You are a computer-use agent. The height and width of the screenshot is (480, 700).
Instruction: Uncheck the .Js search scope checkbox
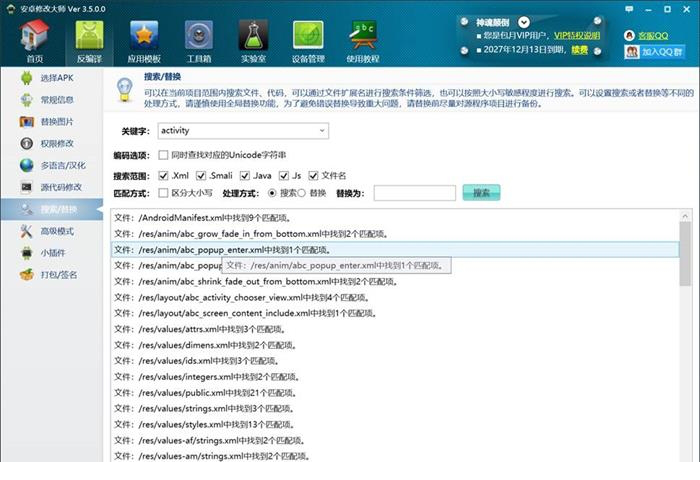284,175
